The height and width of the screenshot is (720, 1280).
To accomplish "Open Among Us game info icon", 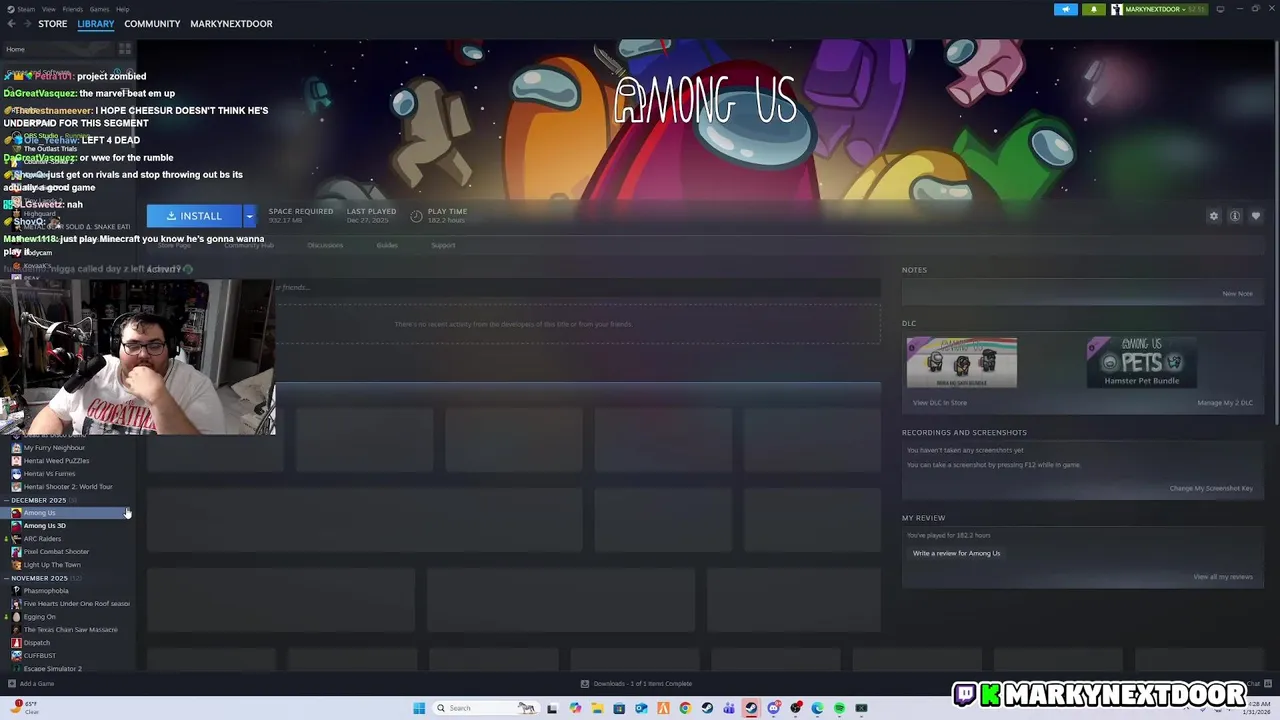I will pos(1235,216).
